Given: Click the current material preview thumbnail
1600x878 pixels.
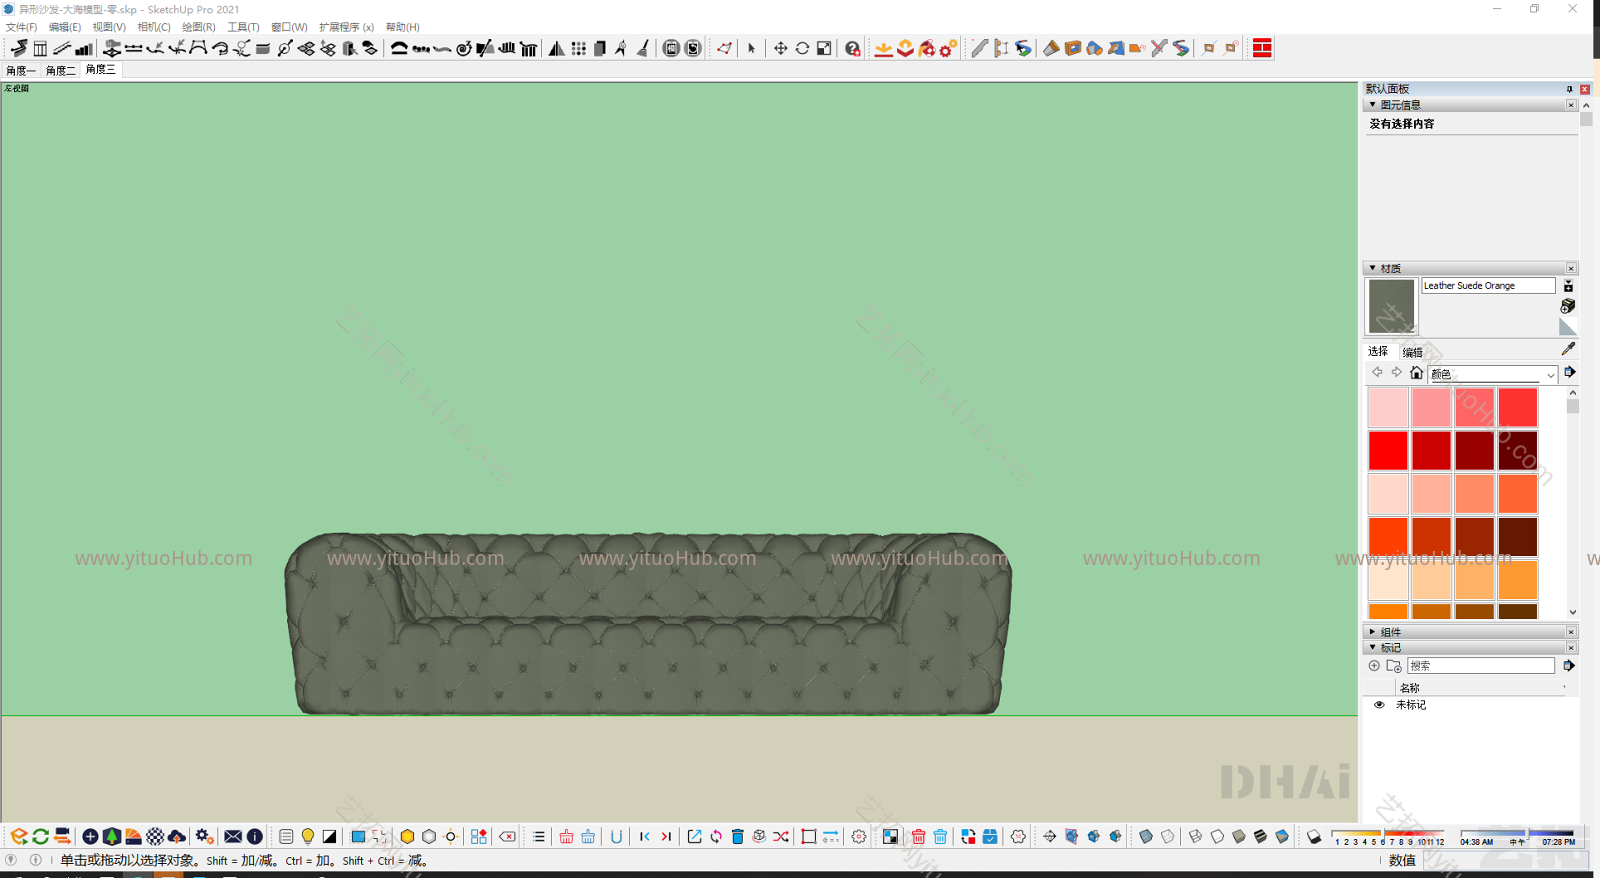Looking at the screenshot, I should 1391,306.
